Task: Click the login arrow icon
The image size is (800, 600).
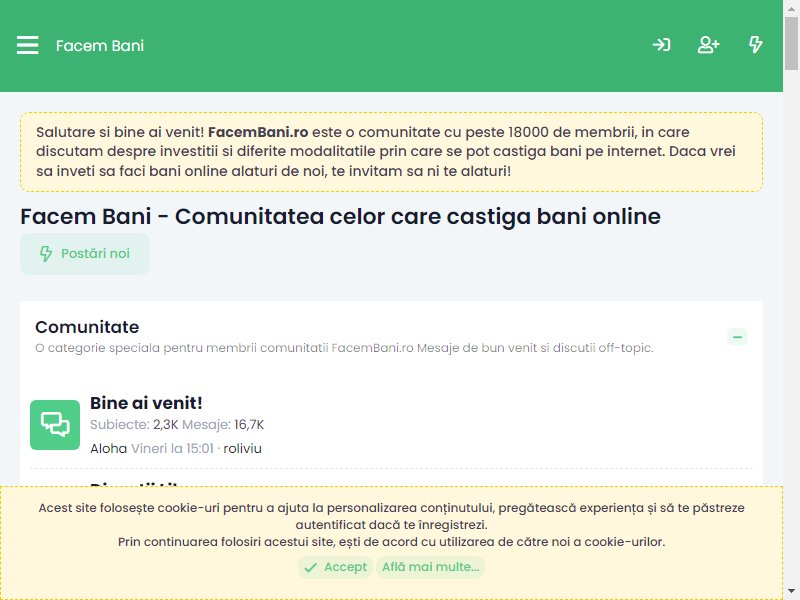Action: (661, 45)
